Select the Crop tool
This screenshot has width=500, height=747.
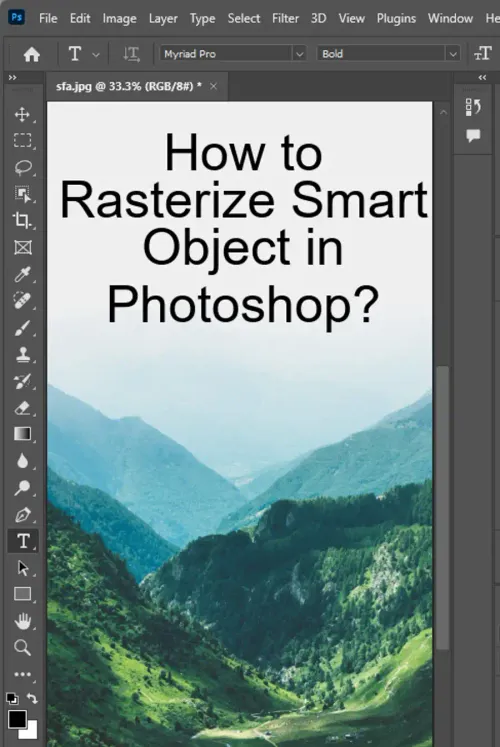(22, 221)
